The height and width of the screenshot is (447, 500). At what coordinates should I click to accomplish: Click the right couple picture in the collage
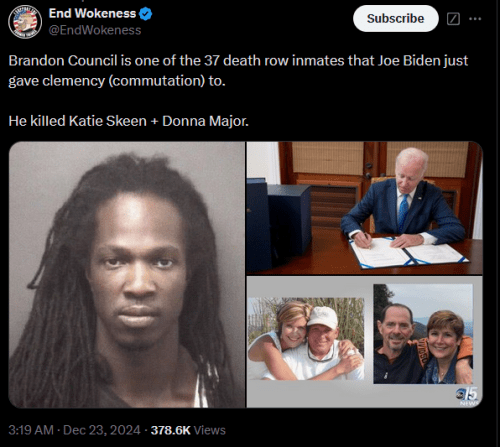[x=423, y=334]
